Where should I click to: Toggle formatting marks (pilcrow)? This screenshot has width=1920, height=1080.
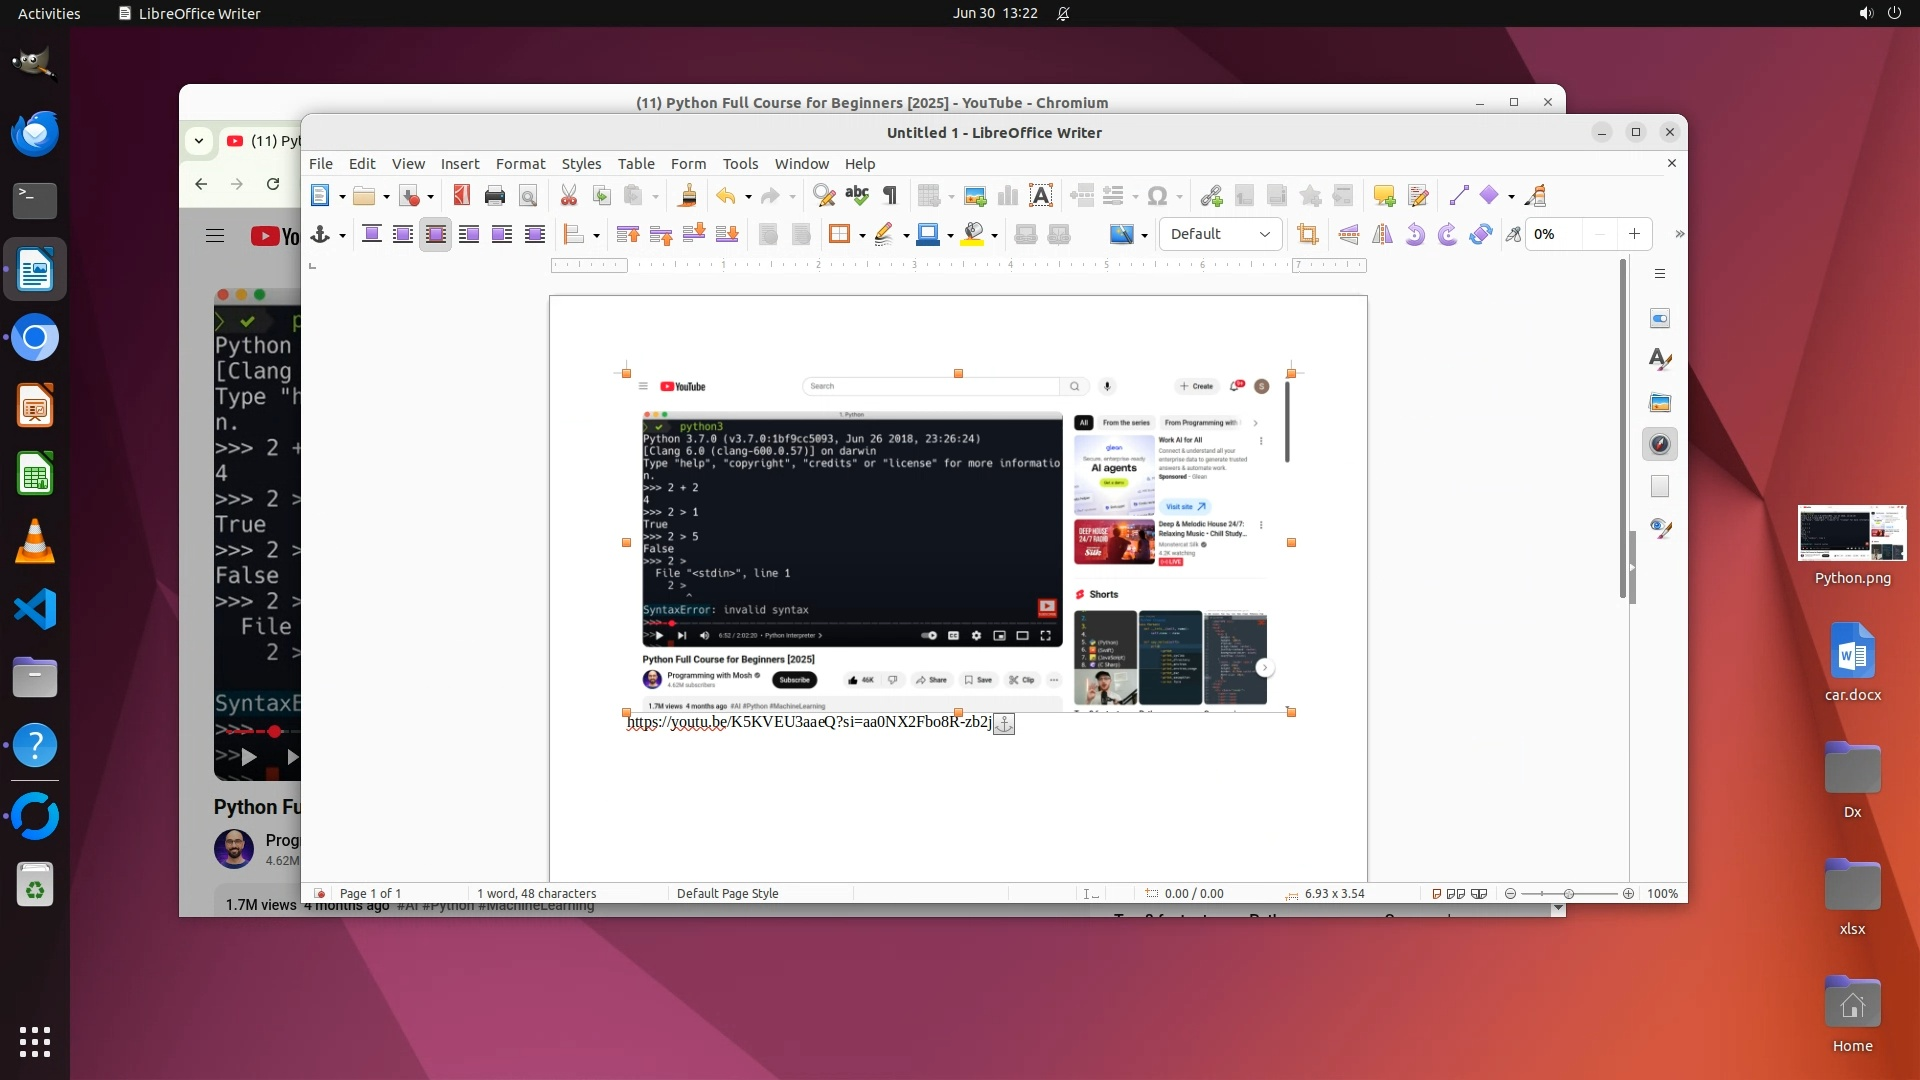(890, 196)
